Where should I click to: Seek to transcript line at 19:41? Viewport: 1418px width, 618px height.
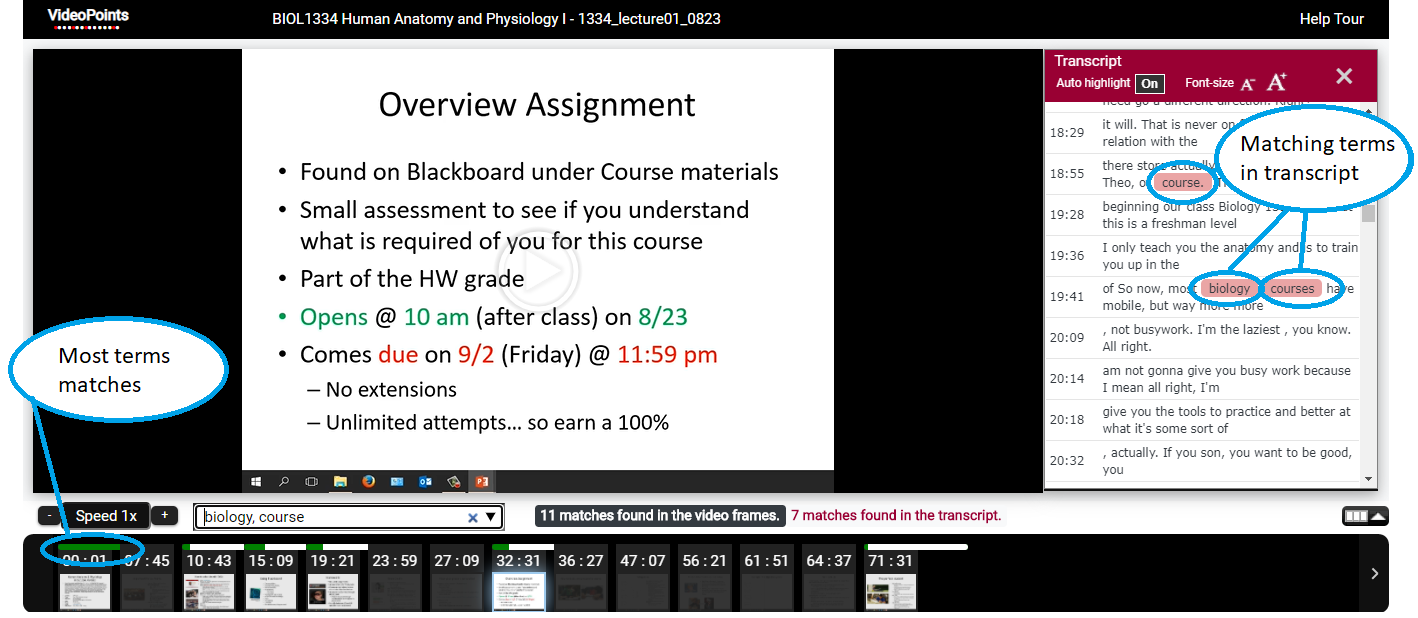(x=1203, y=297)
